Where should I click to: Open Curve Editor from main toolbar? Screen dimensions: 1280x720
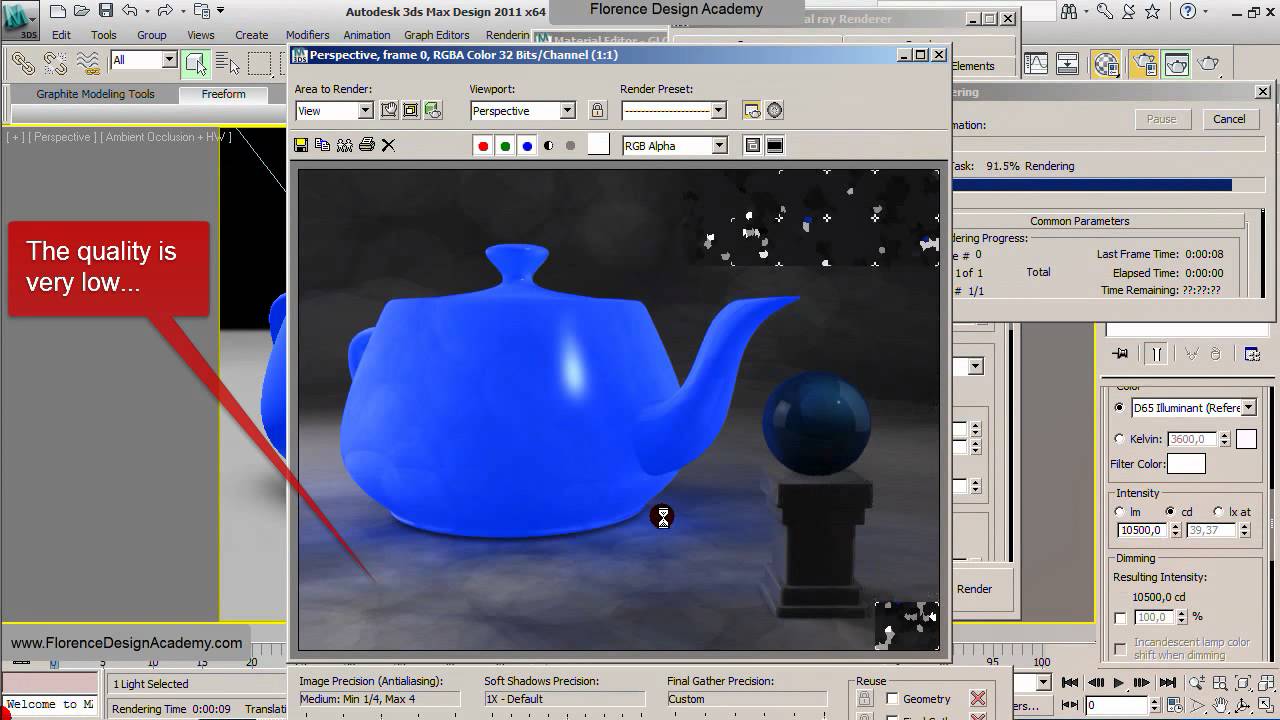1036,64
